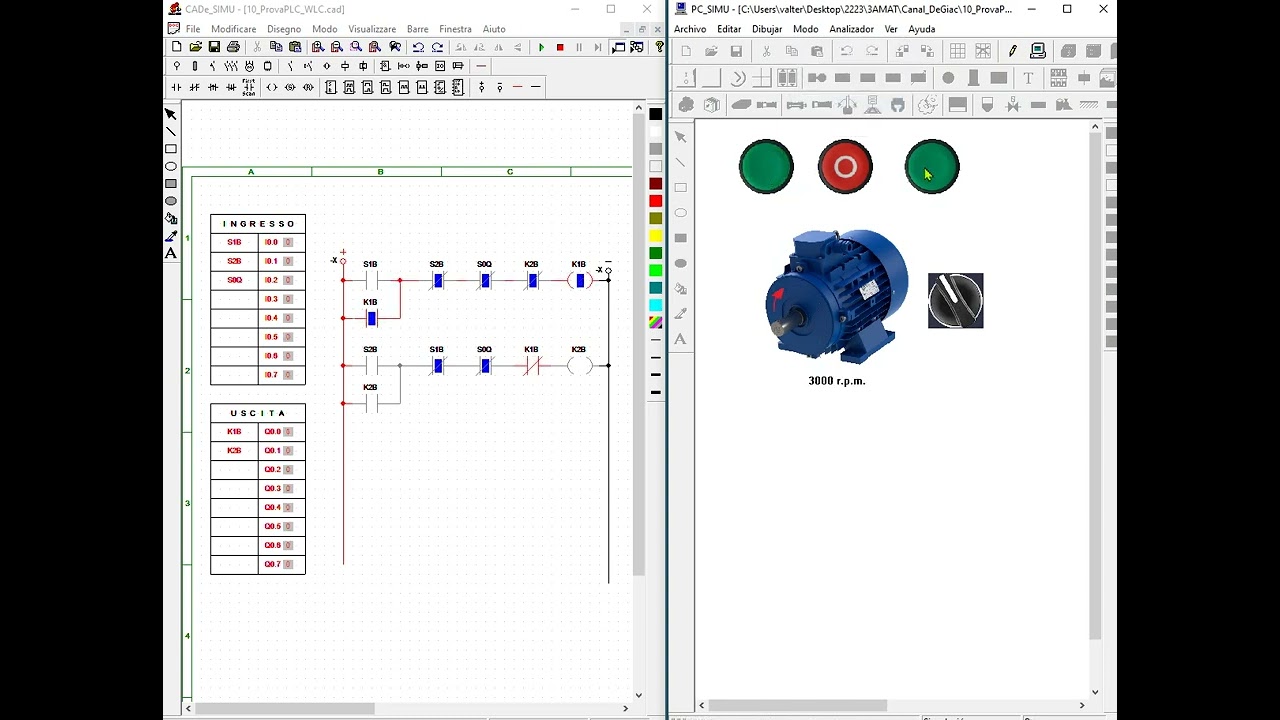Redo action in CADe_SIMU
The height and width of the screenshot is (720, 1280).
[x=437, y=47]
